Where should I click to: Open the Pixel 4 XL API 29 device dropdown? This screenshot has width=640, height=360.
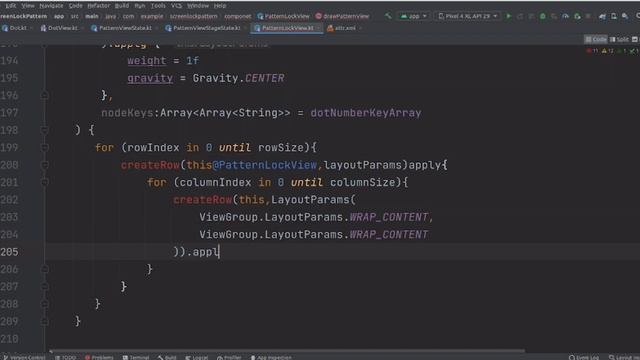(468, 16)
